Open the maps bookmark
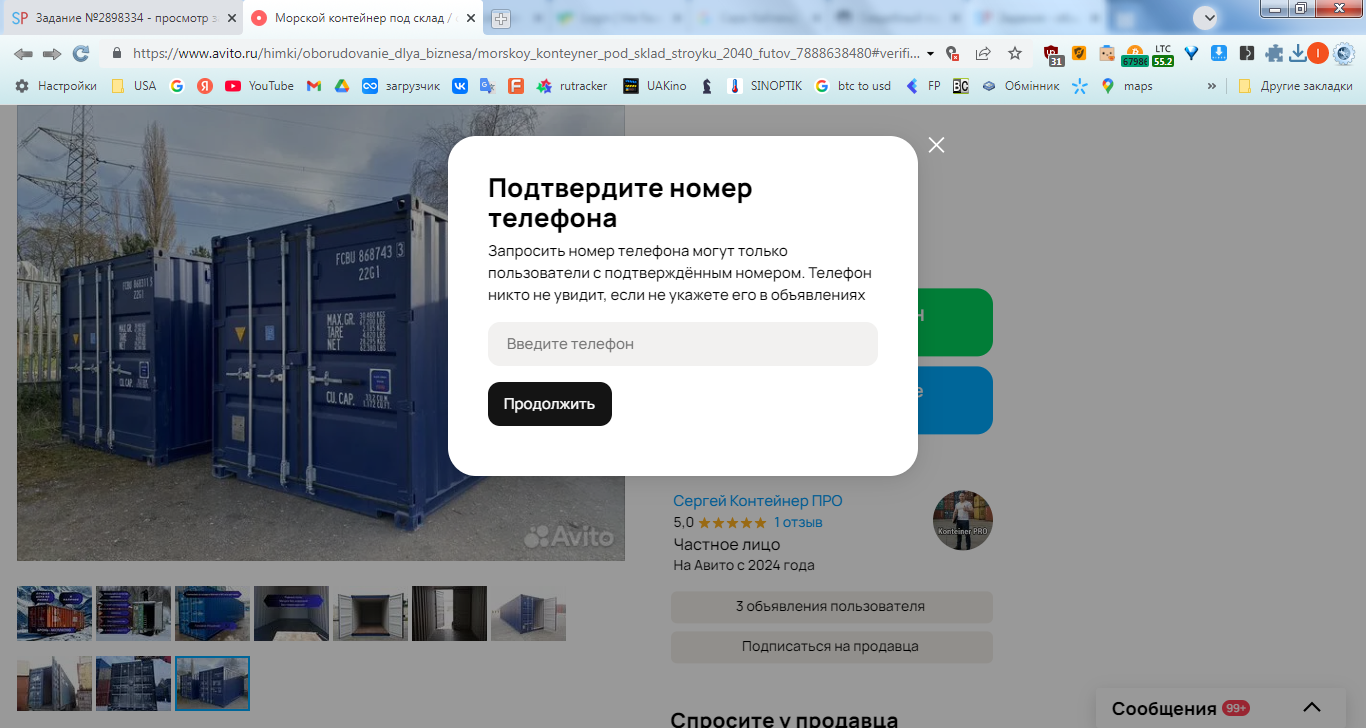Viewport: 1366px width, 728px height. [1126, 86]
